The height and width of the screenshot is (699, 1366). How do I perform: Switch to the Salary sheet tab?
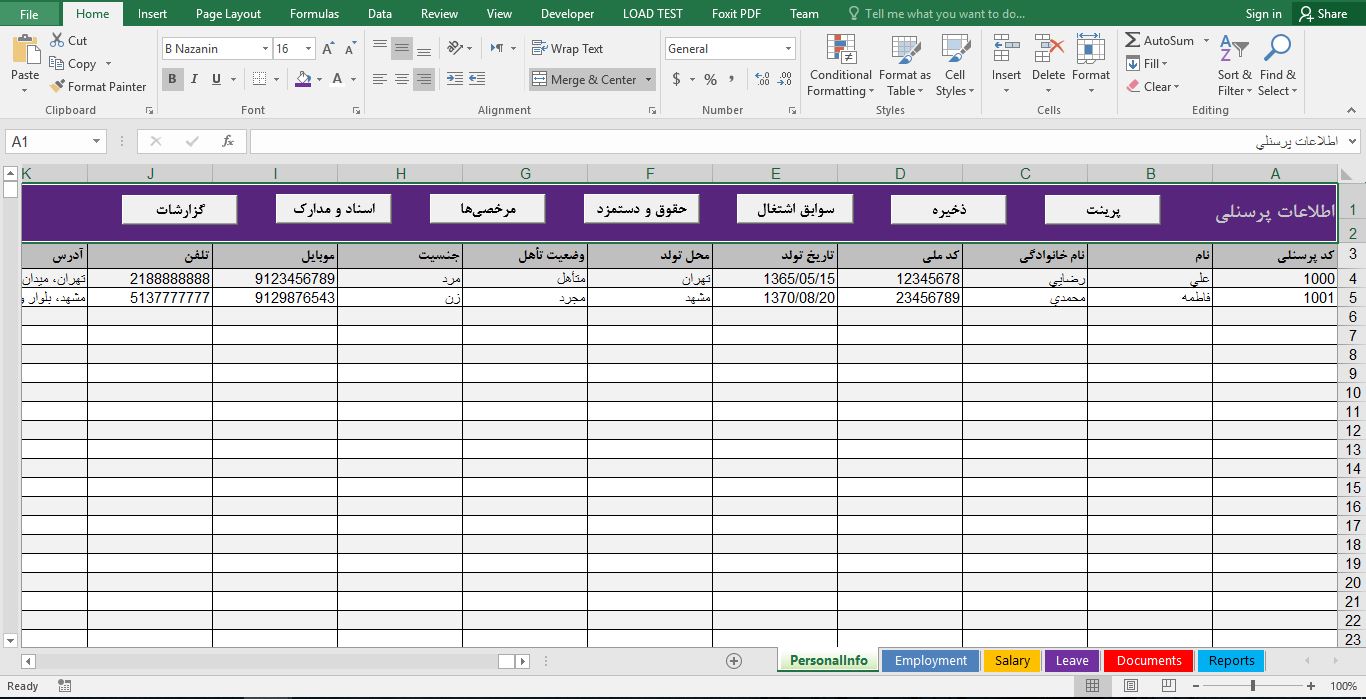click(1012, 661)
